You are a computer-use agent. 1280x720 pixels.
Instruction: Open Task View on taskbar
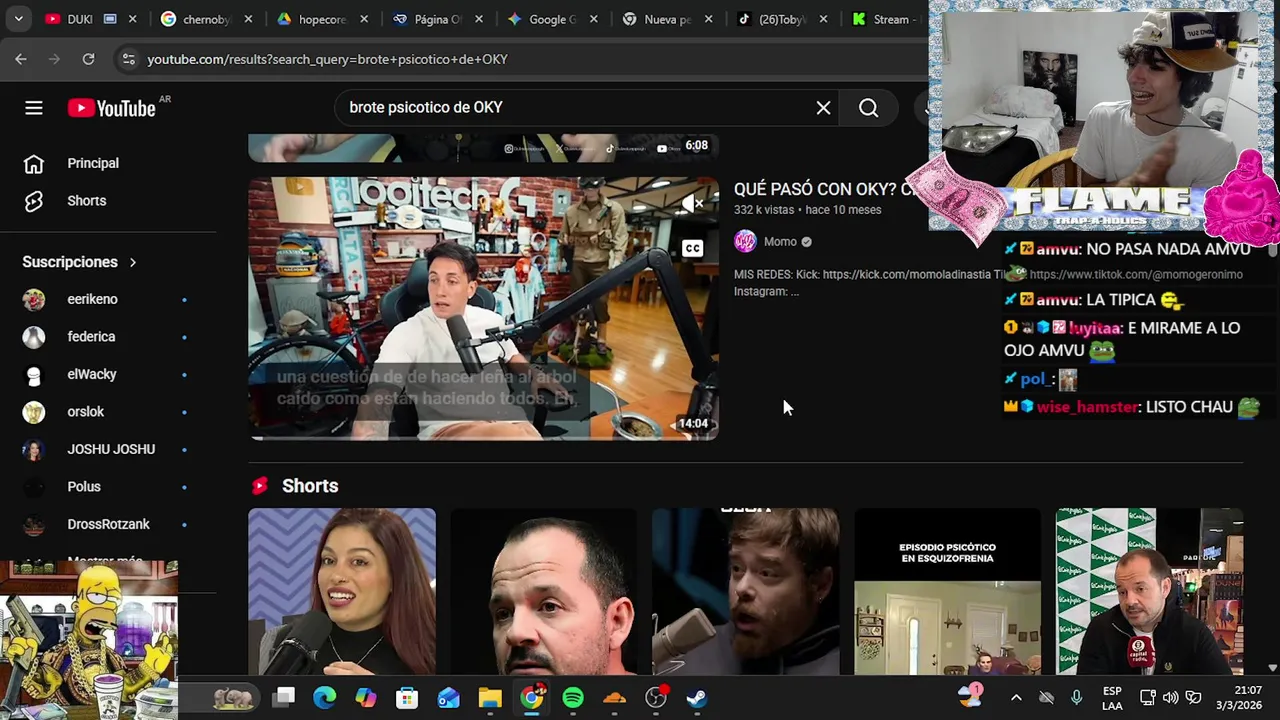[x=284, y=697]
